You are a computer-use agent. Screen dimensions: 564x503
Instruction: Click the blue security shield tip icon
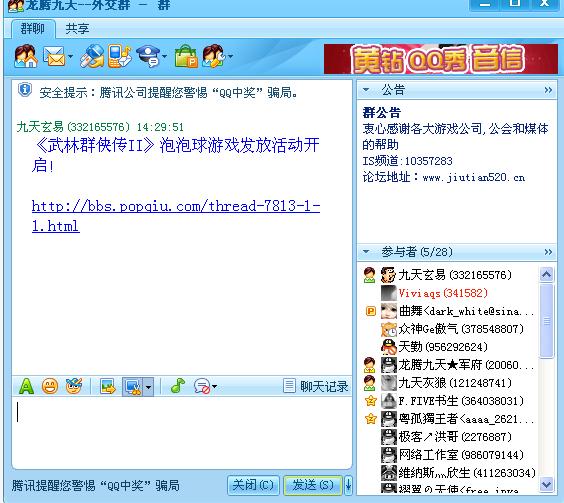25,90
